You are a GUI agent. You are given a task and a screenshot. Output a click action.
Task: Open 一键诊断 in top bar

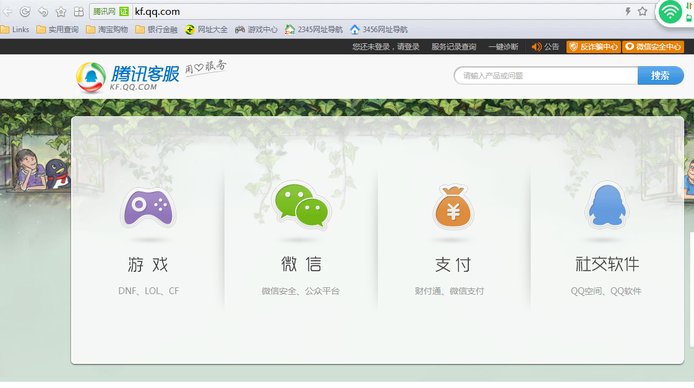click(503, 47)
